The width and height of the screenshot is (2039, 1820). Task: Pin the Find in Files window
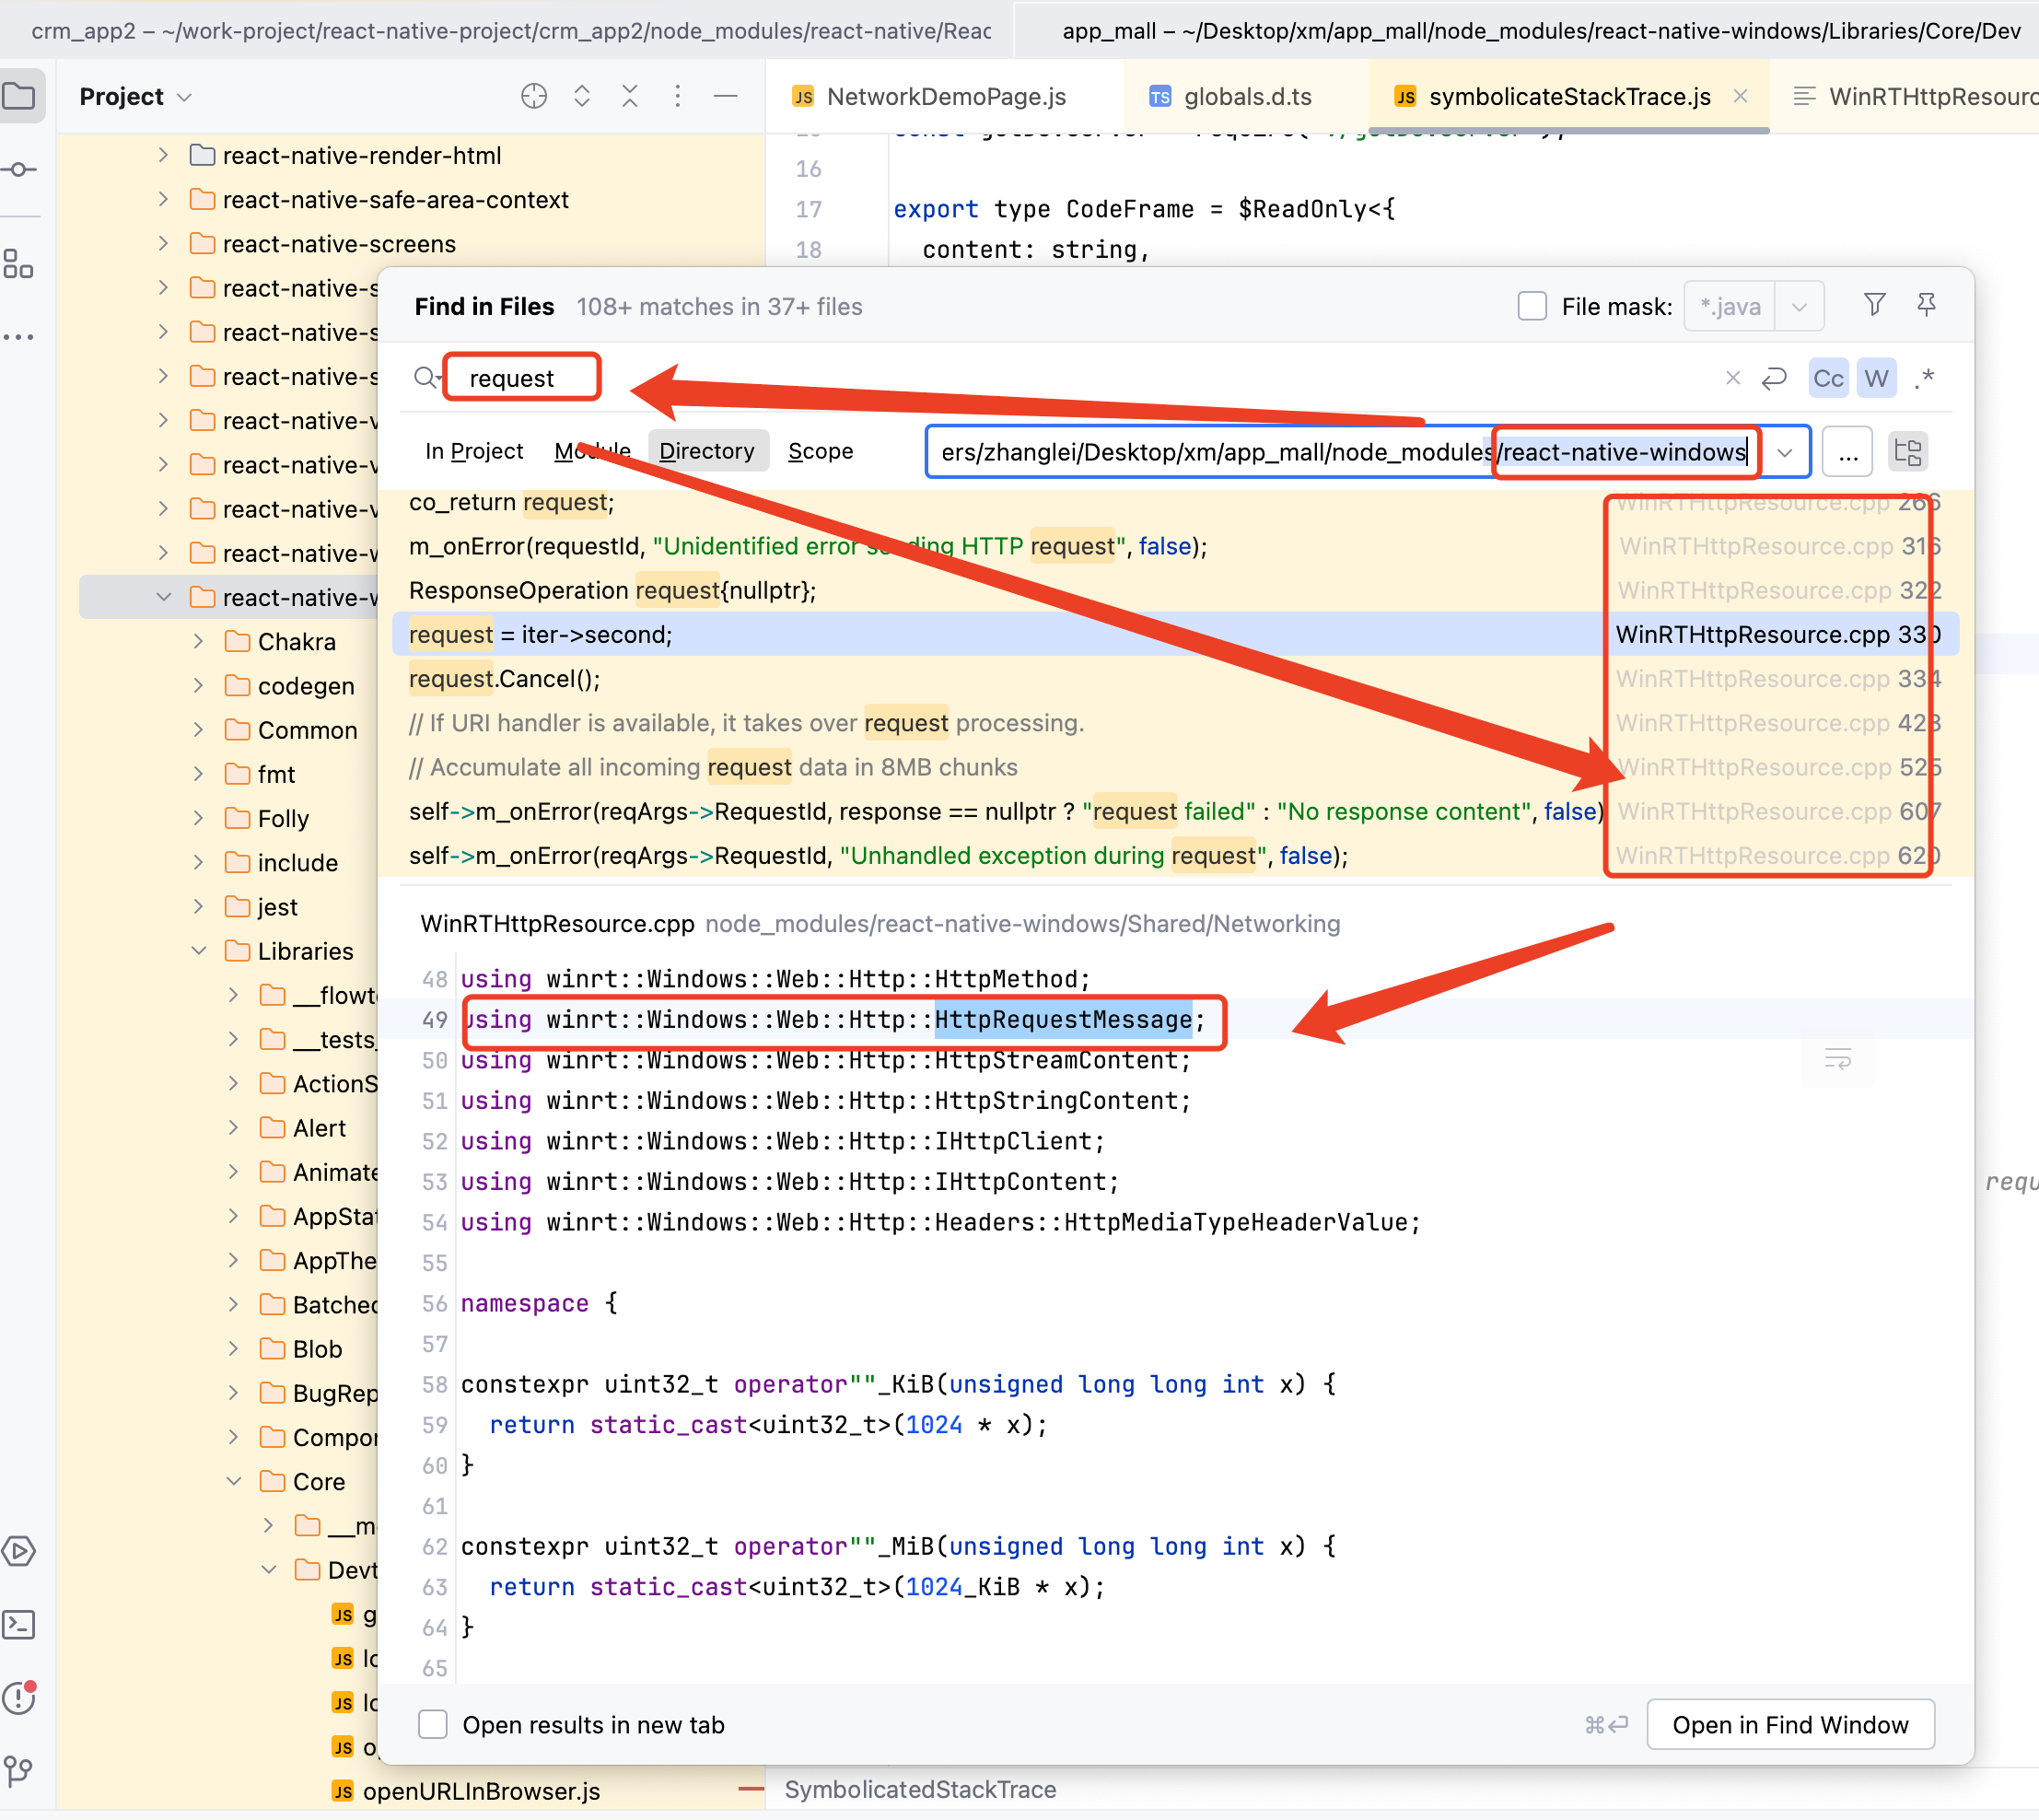[x=1926, y=305]
